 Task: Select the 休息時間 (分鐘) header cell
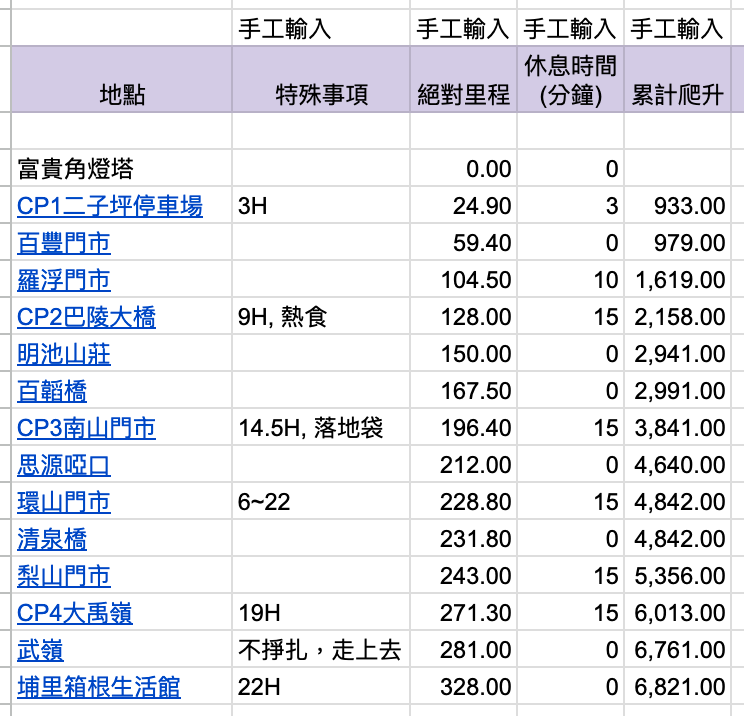(x=570, y=79)
